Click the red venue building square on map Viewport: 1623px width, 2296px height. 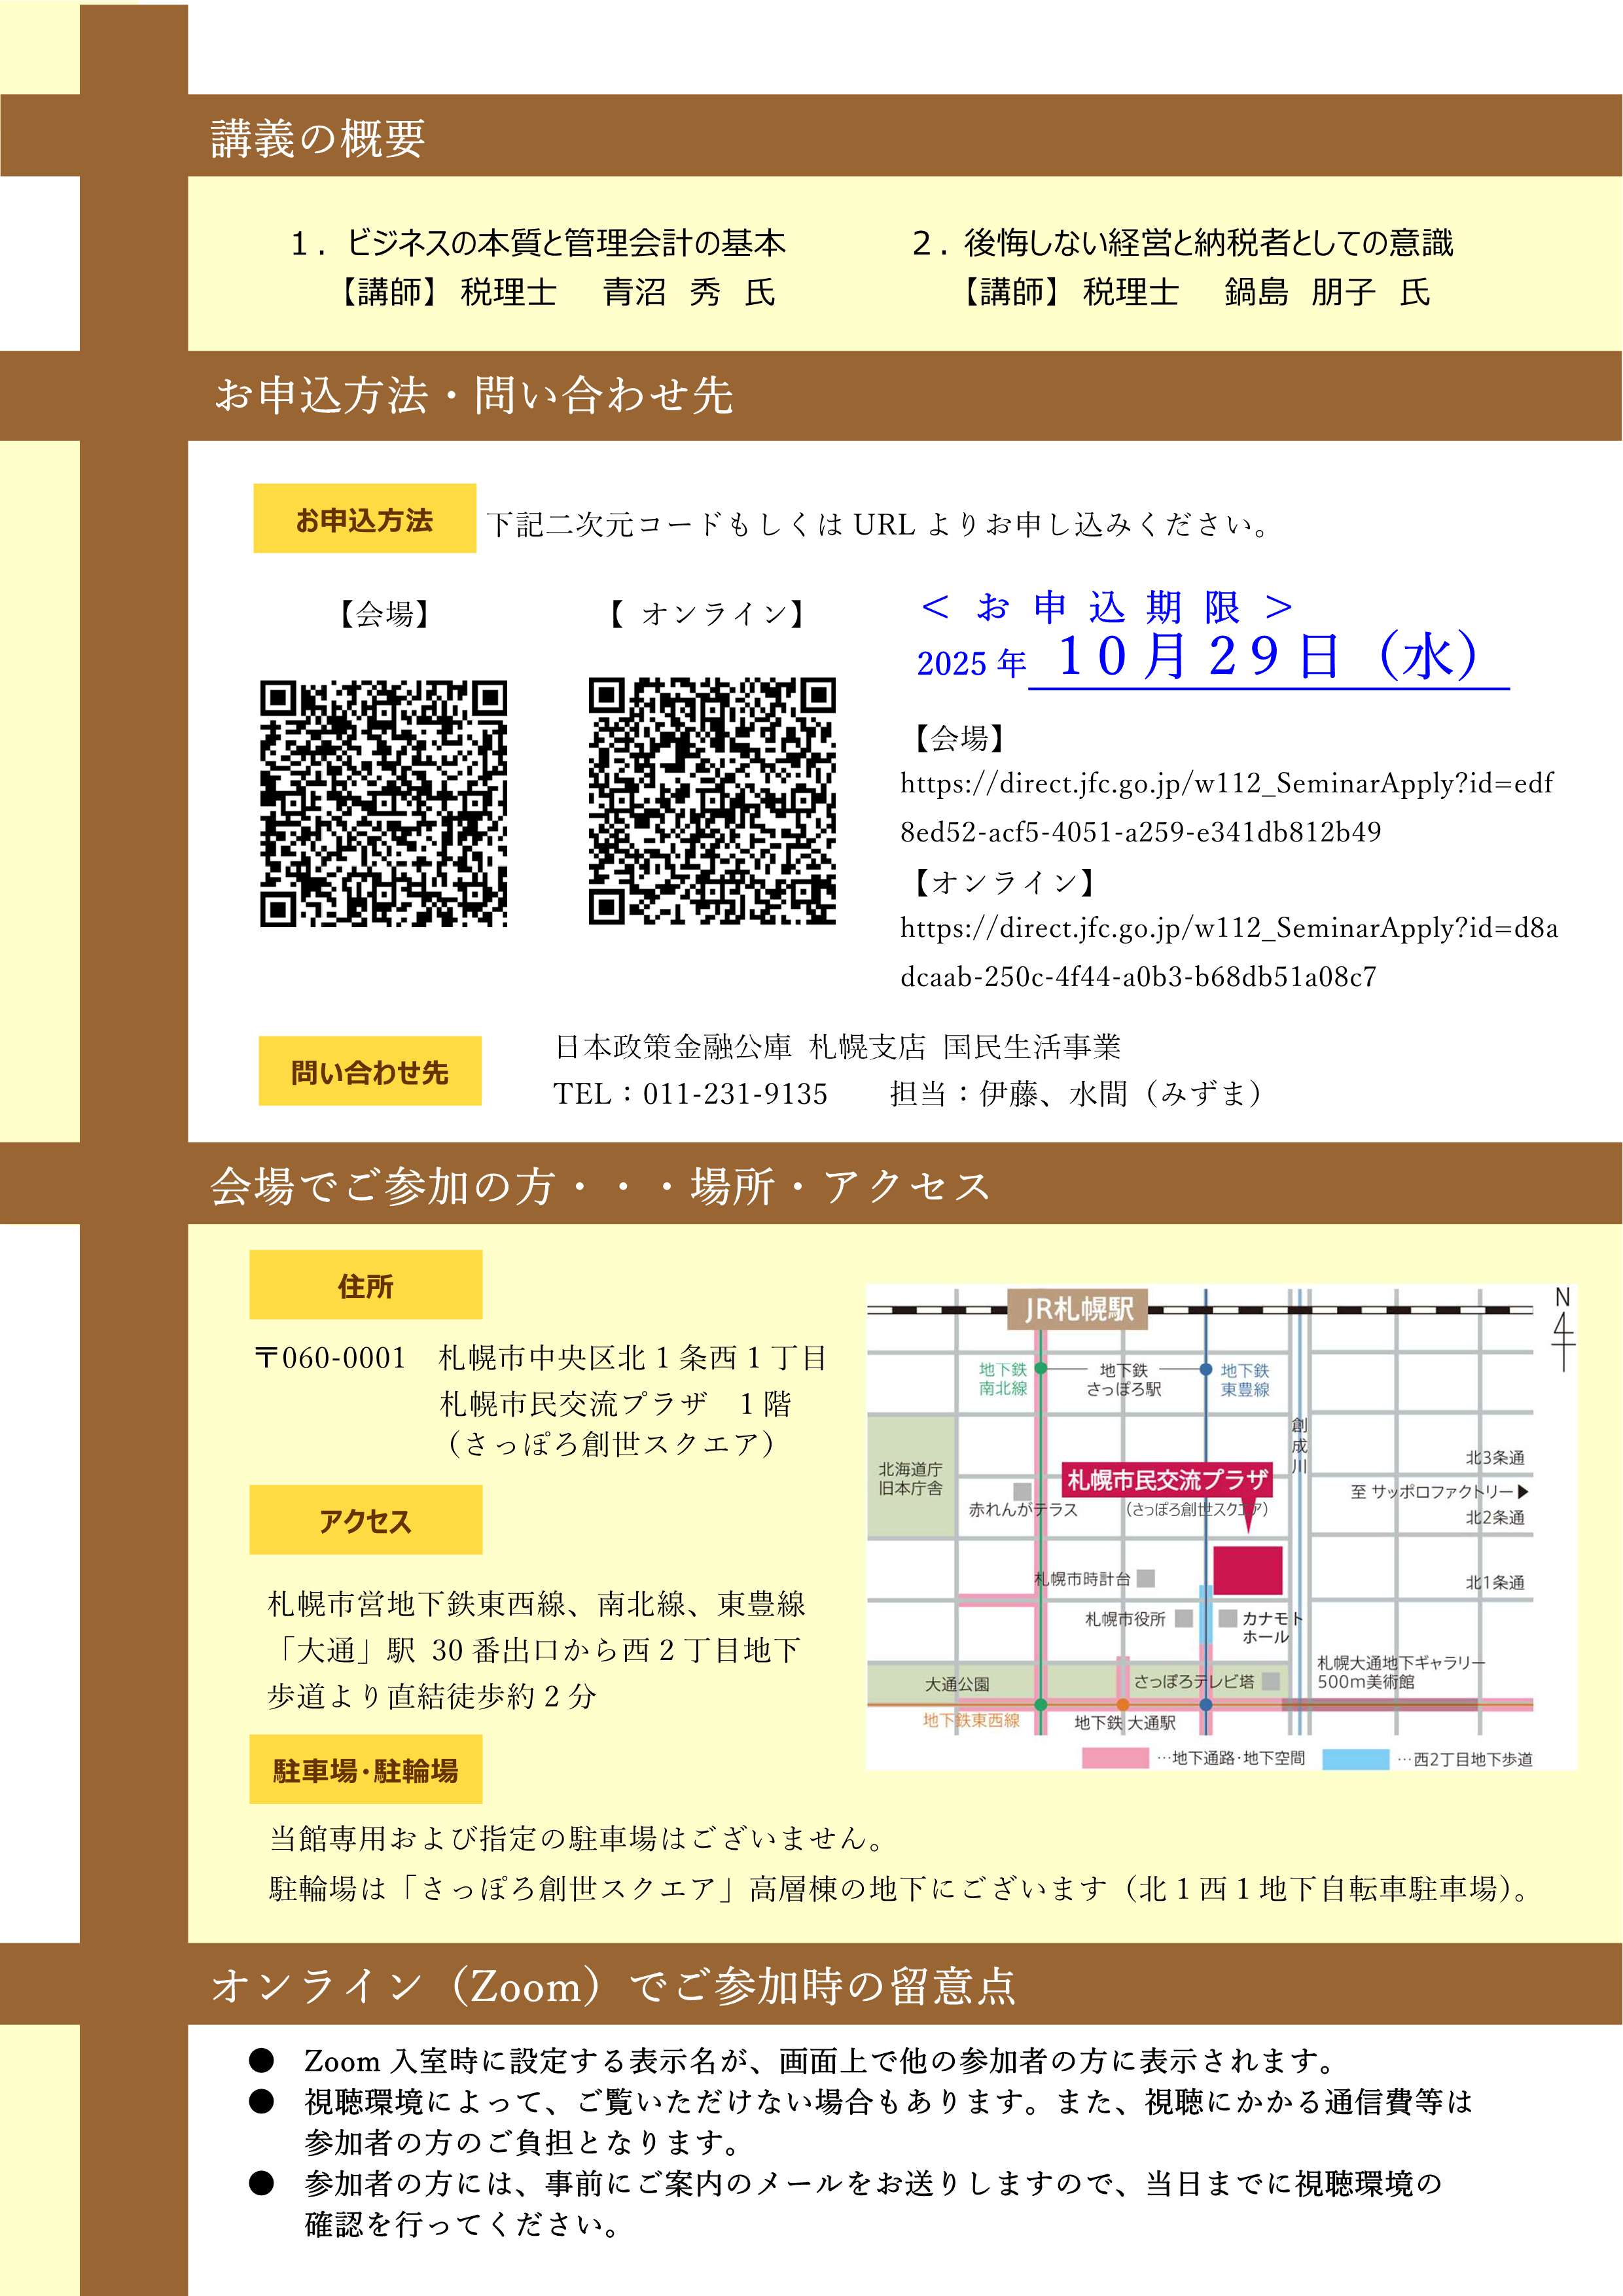[x=1247, y=1570]
